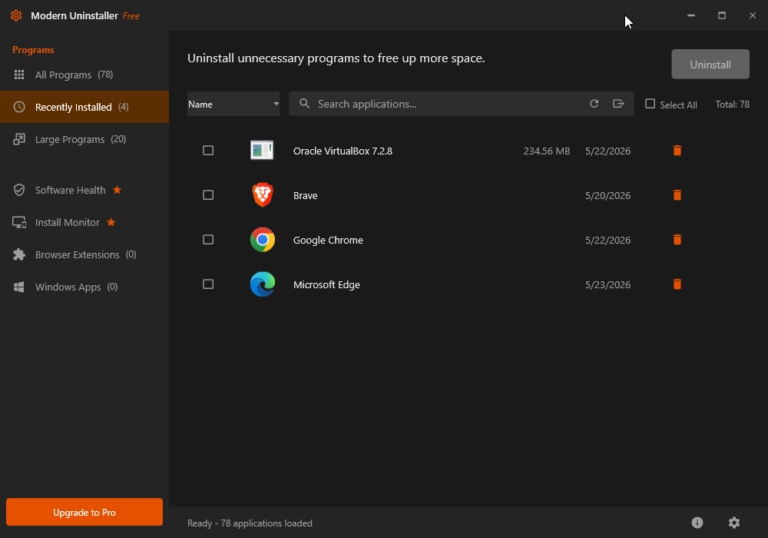Open Browser Extensions (0) section

[84, 255]
